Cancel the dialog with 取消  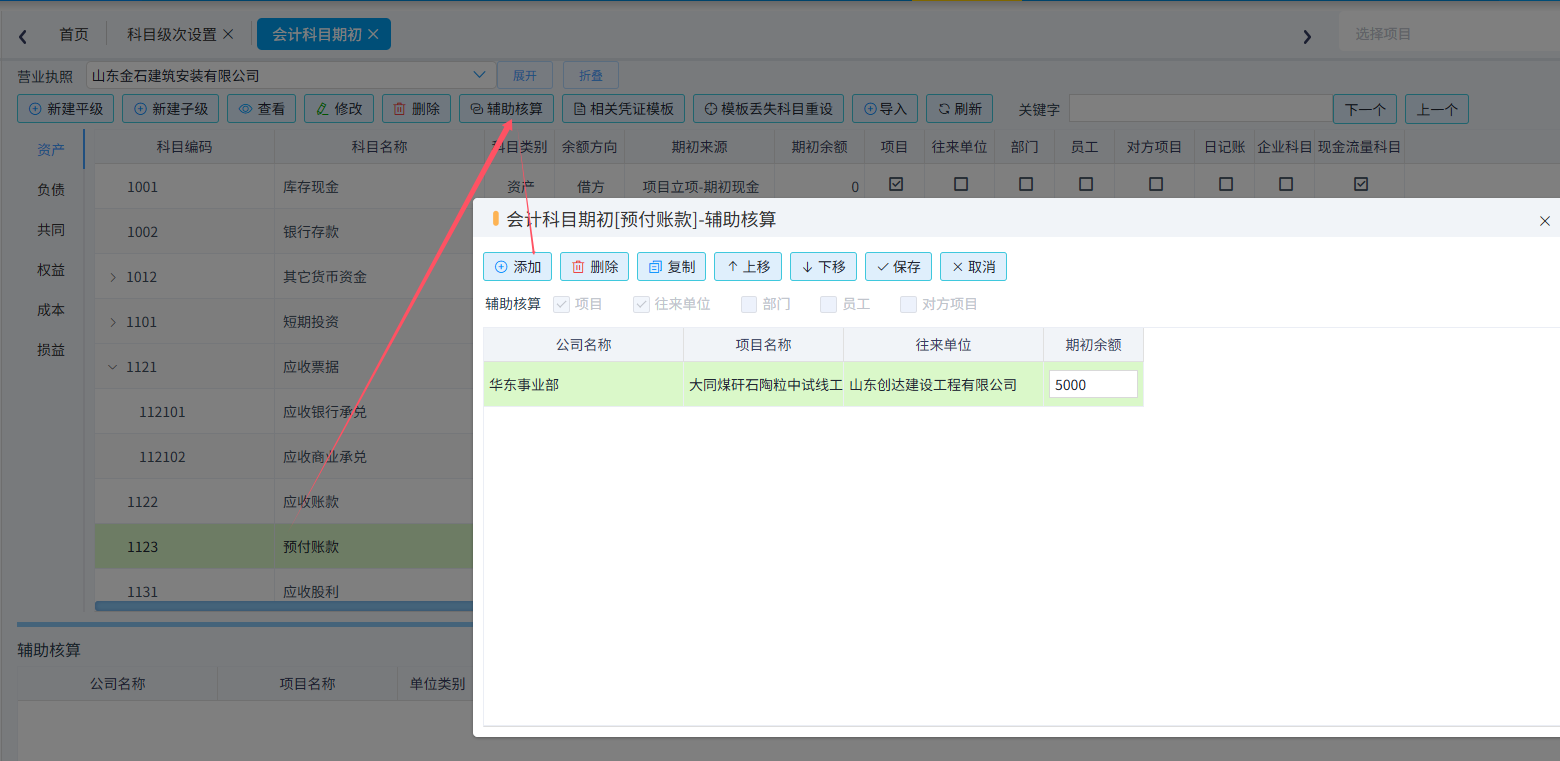click(973, 267)
